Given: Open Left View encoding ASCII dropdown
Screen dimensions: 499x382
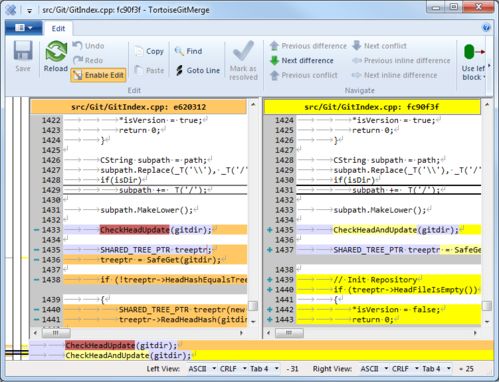Looking at the screenshot, I should click(x=202, y=369).
